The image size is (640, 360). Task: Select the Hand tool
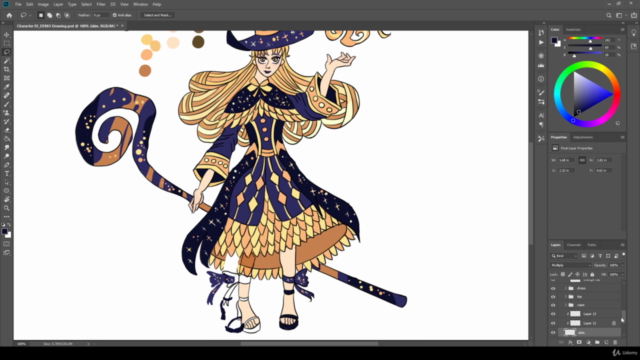(x=7, y=199)
